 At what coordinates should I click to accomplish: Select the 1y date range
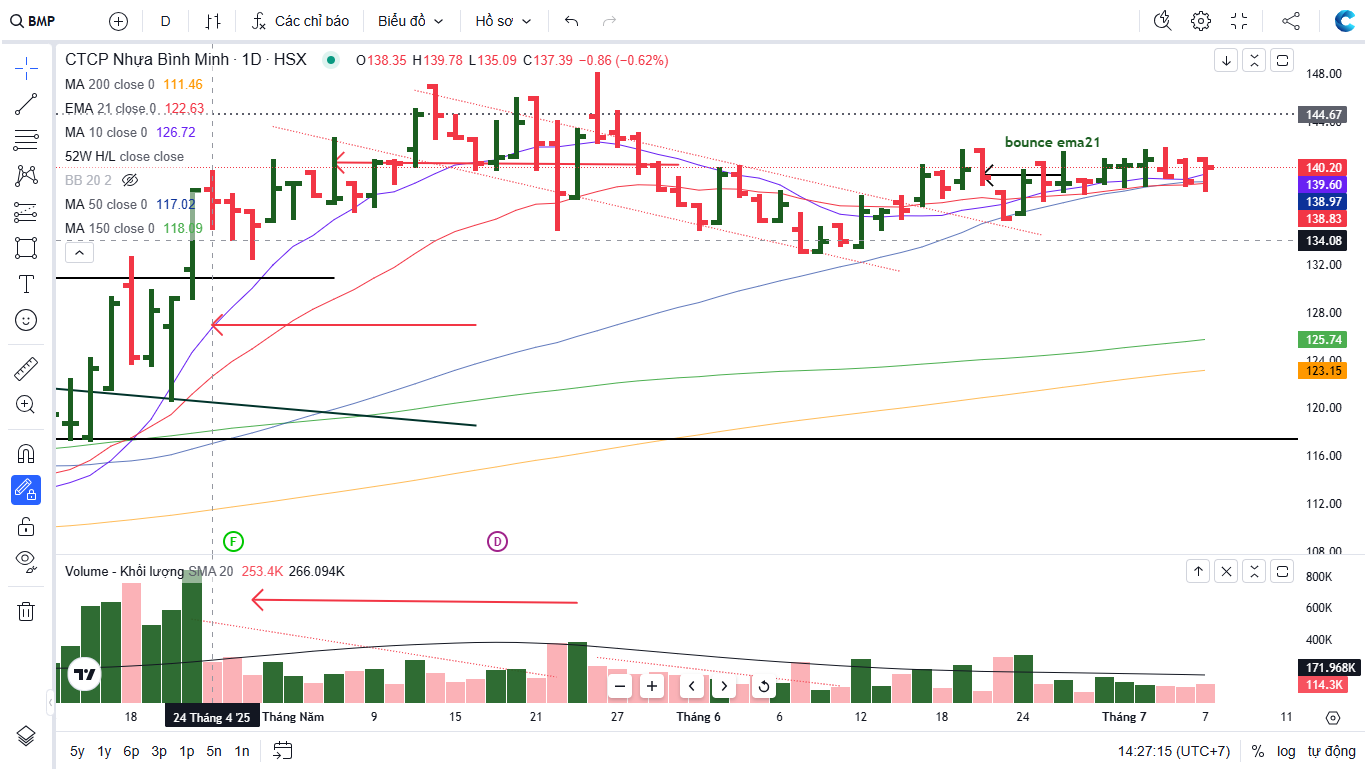104,751
